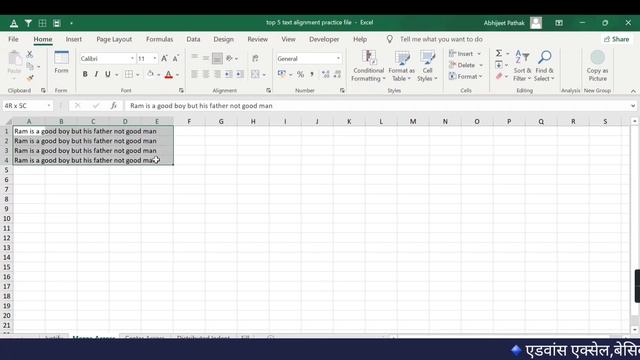
Task: Toggle Center alignment
Action: tap(206, 74)
